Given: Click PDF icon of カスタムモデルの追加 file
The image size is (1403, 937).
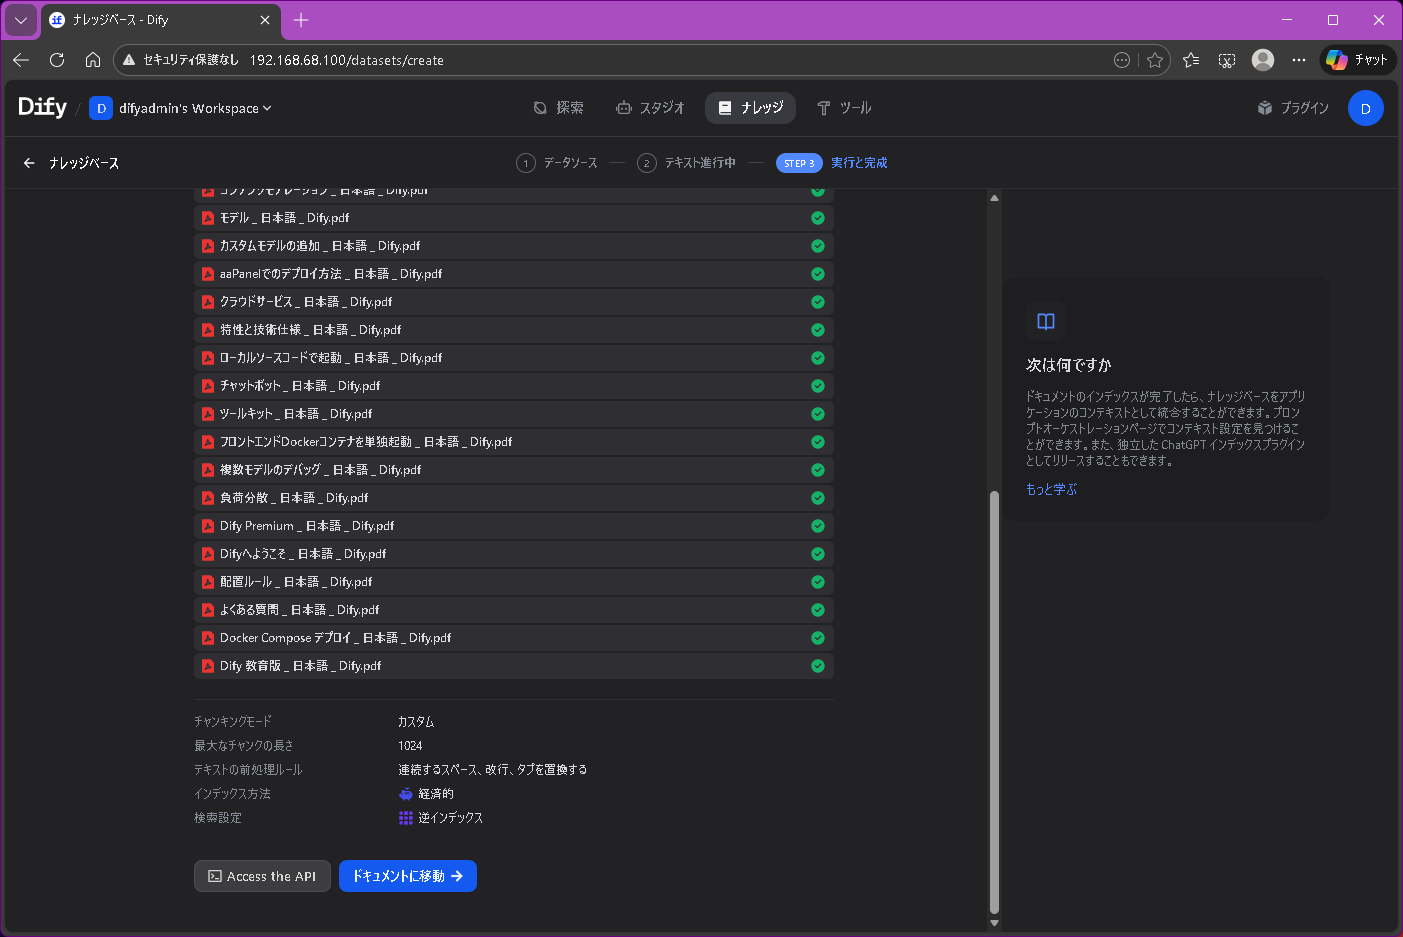Looking at the screenshot, I should 208,246.
